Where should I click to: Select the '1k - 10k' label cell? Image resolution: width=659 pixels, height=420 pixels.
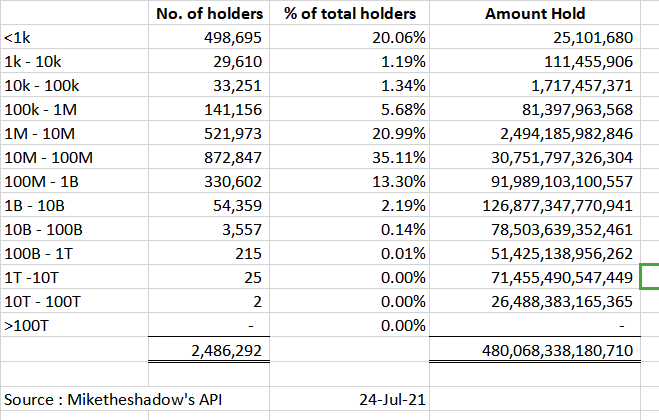coord(74,61)
